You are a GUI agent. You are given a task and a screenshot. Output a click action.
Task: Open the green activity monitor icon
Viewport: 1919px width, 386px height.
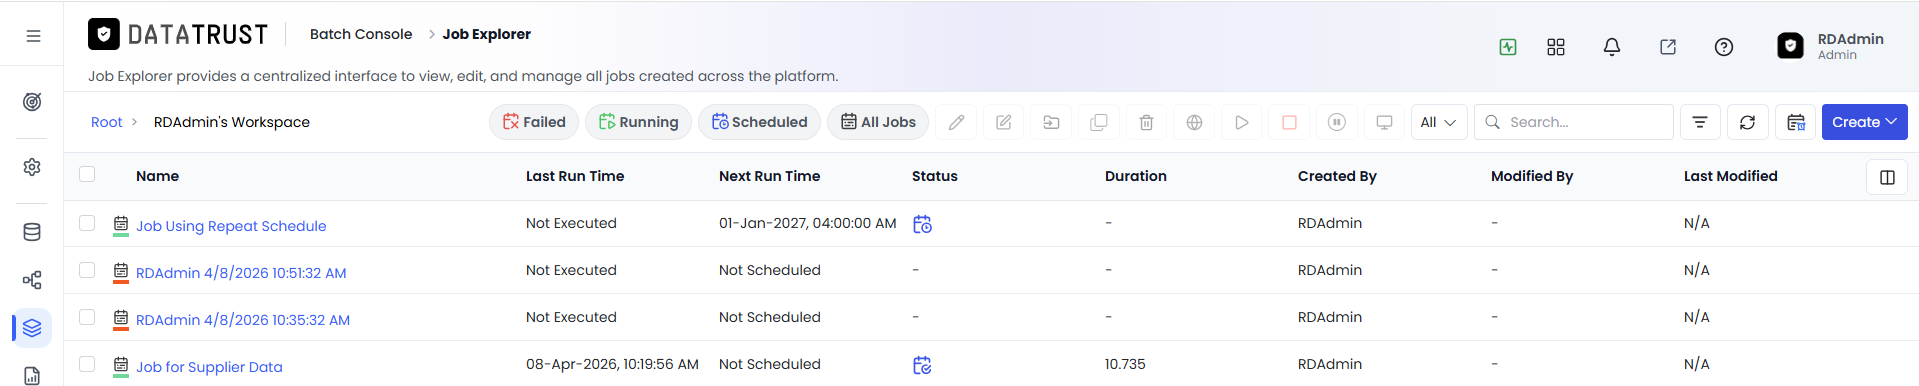(x=1508, y=47)
